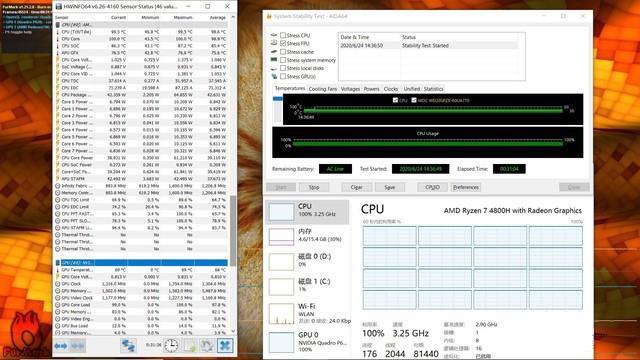Switch to the Voltages tab

350,89
